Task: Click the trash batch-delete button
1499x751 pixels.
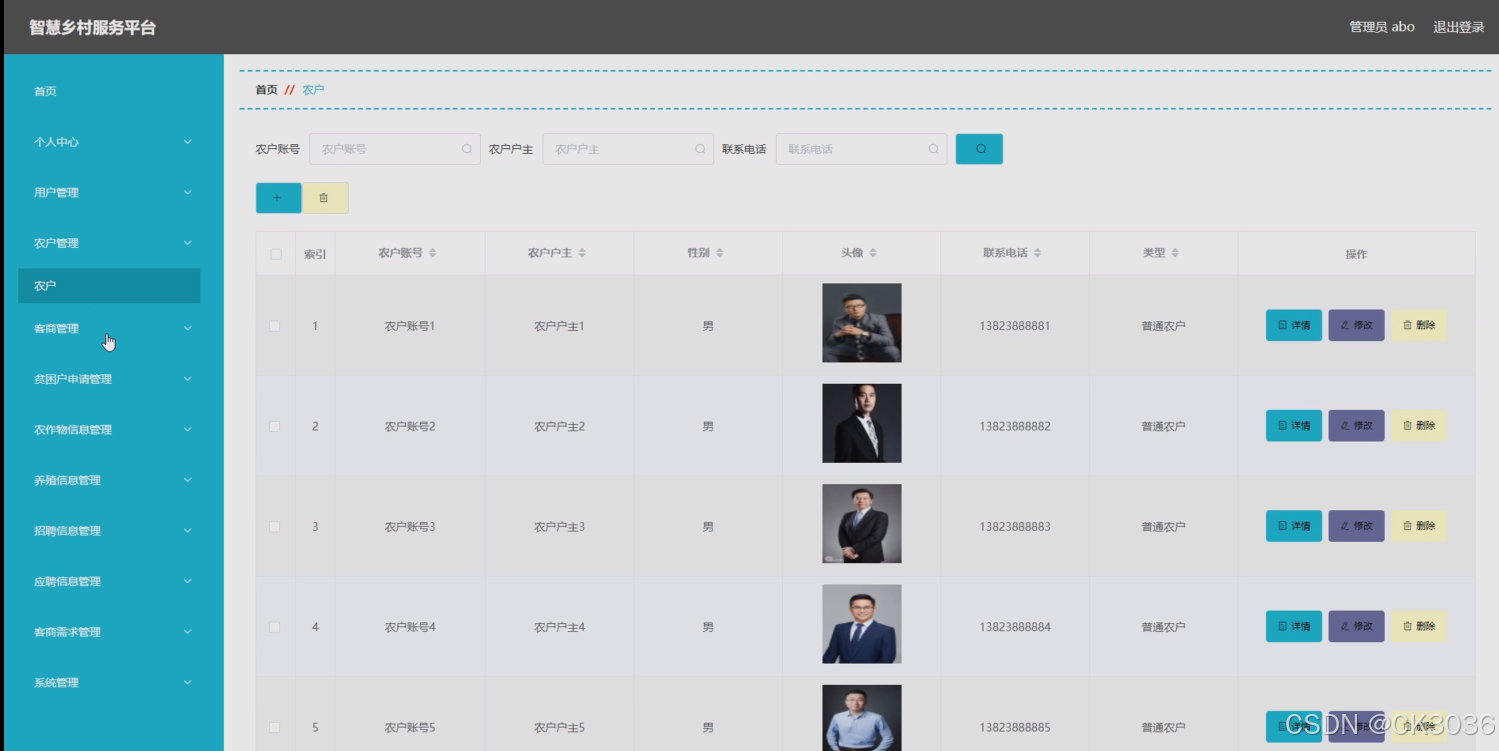Action: (x=324, y=198)
